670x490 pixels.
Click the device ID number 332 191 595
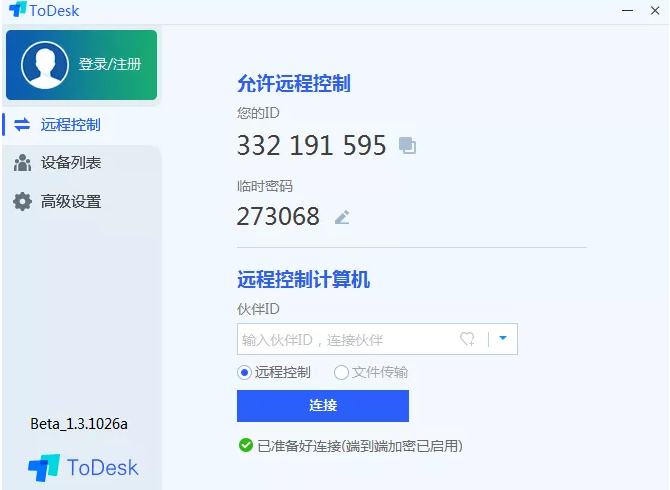tap(311, 146)
